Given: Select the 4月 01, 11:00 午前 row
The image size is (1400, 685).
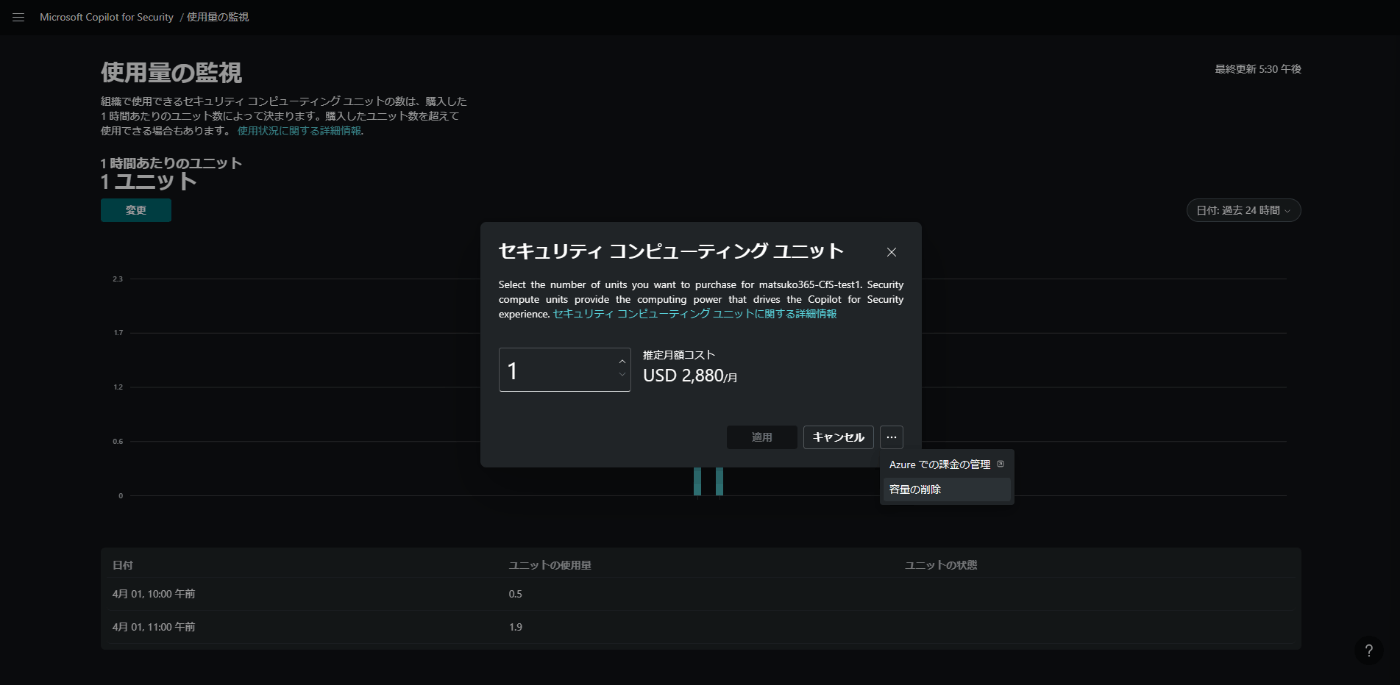Looking at the screenshot, I should click(701, 627).
